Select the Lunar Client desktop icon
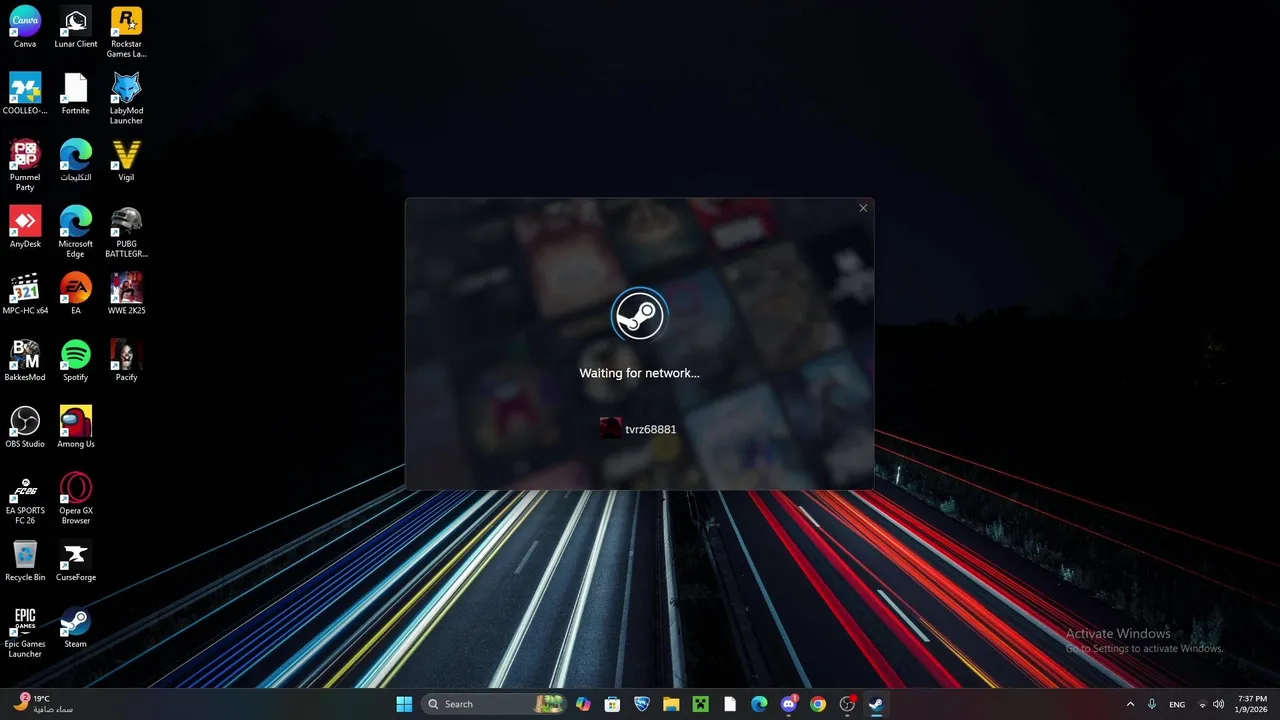1280x720 pixels. pyautogui.click(x=76, y=28)
